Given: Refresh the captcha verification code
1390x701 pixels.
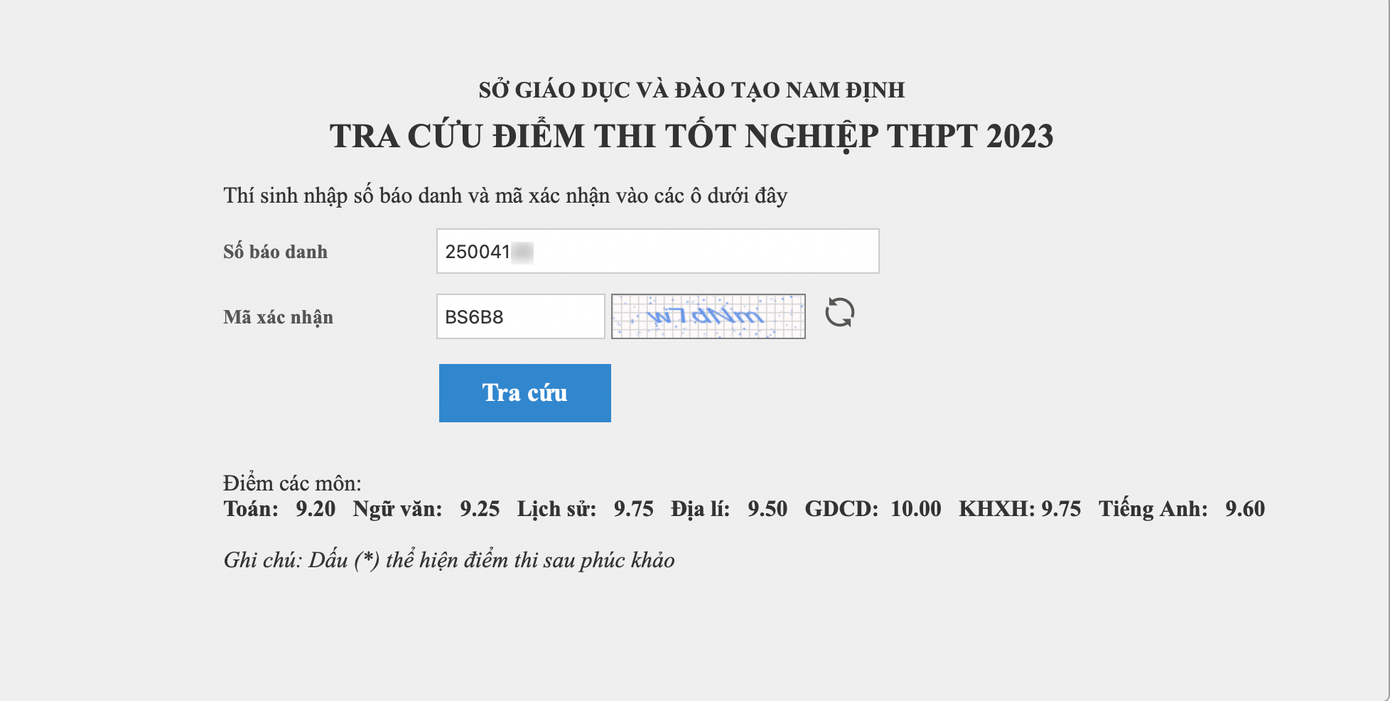Looking at the screenshot, I should pyautogui.click(x=839, y=314).
